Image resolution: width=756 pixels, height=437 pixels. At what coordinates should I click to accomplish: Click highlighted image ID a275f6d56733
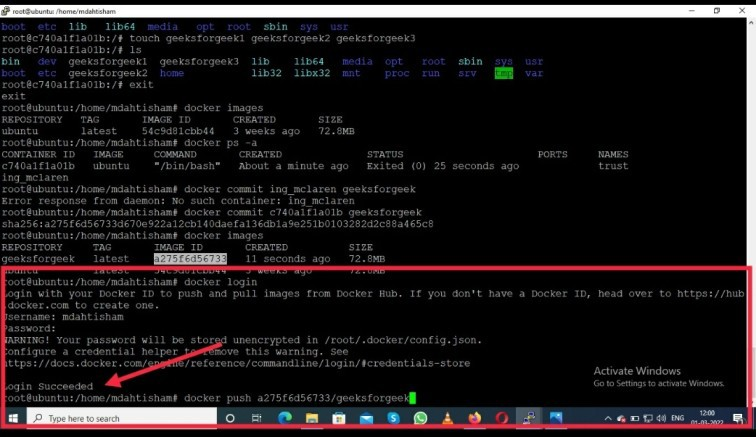pyautogui.click(x=190, y=259)
